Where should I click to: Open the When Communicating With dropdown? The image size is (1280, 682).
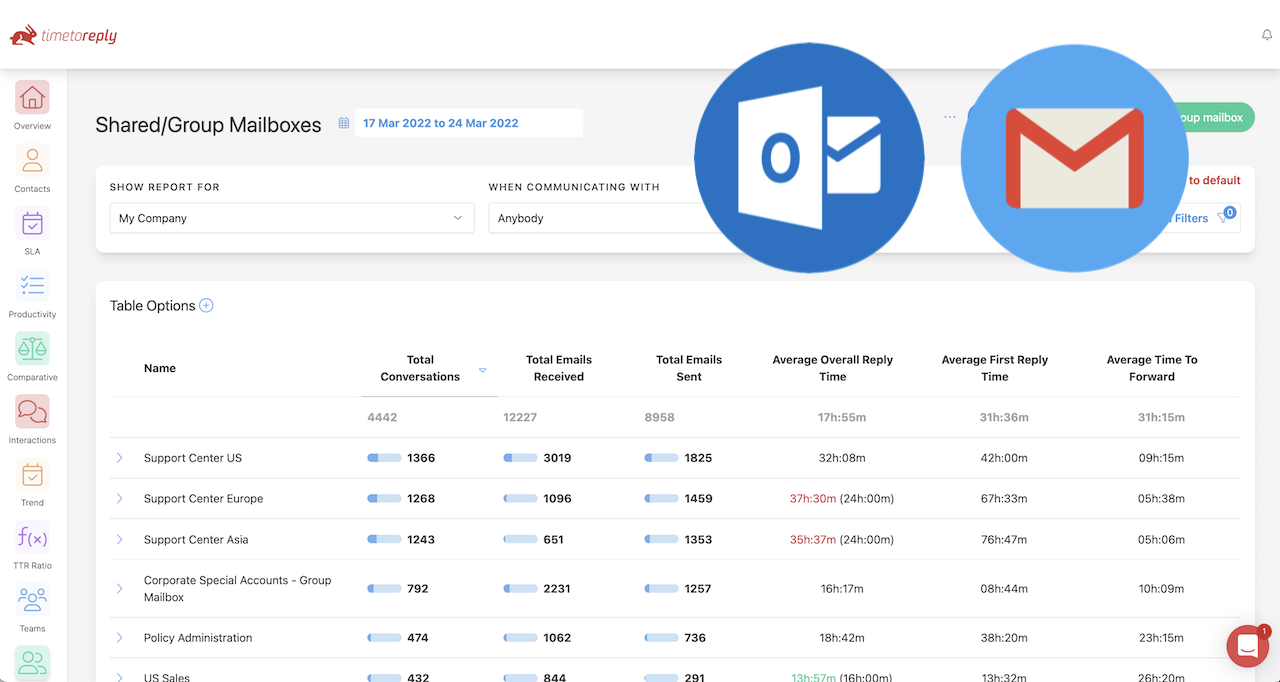click(x=596, y=218)
